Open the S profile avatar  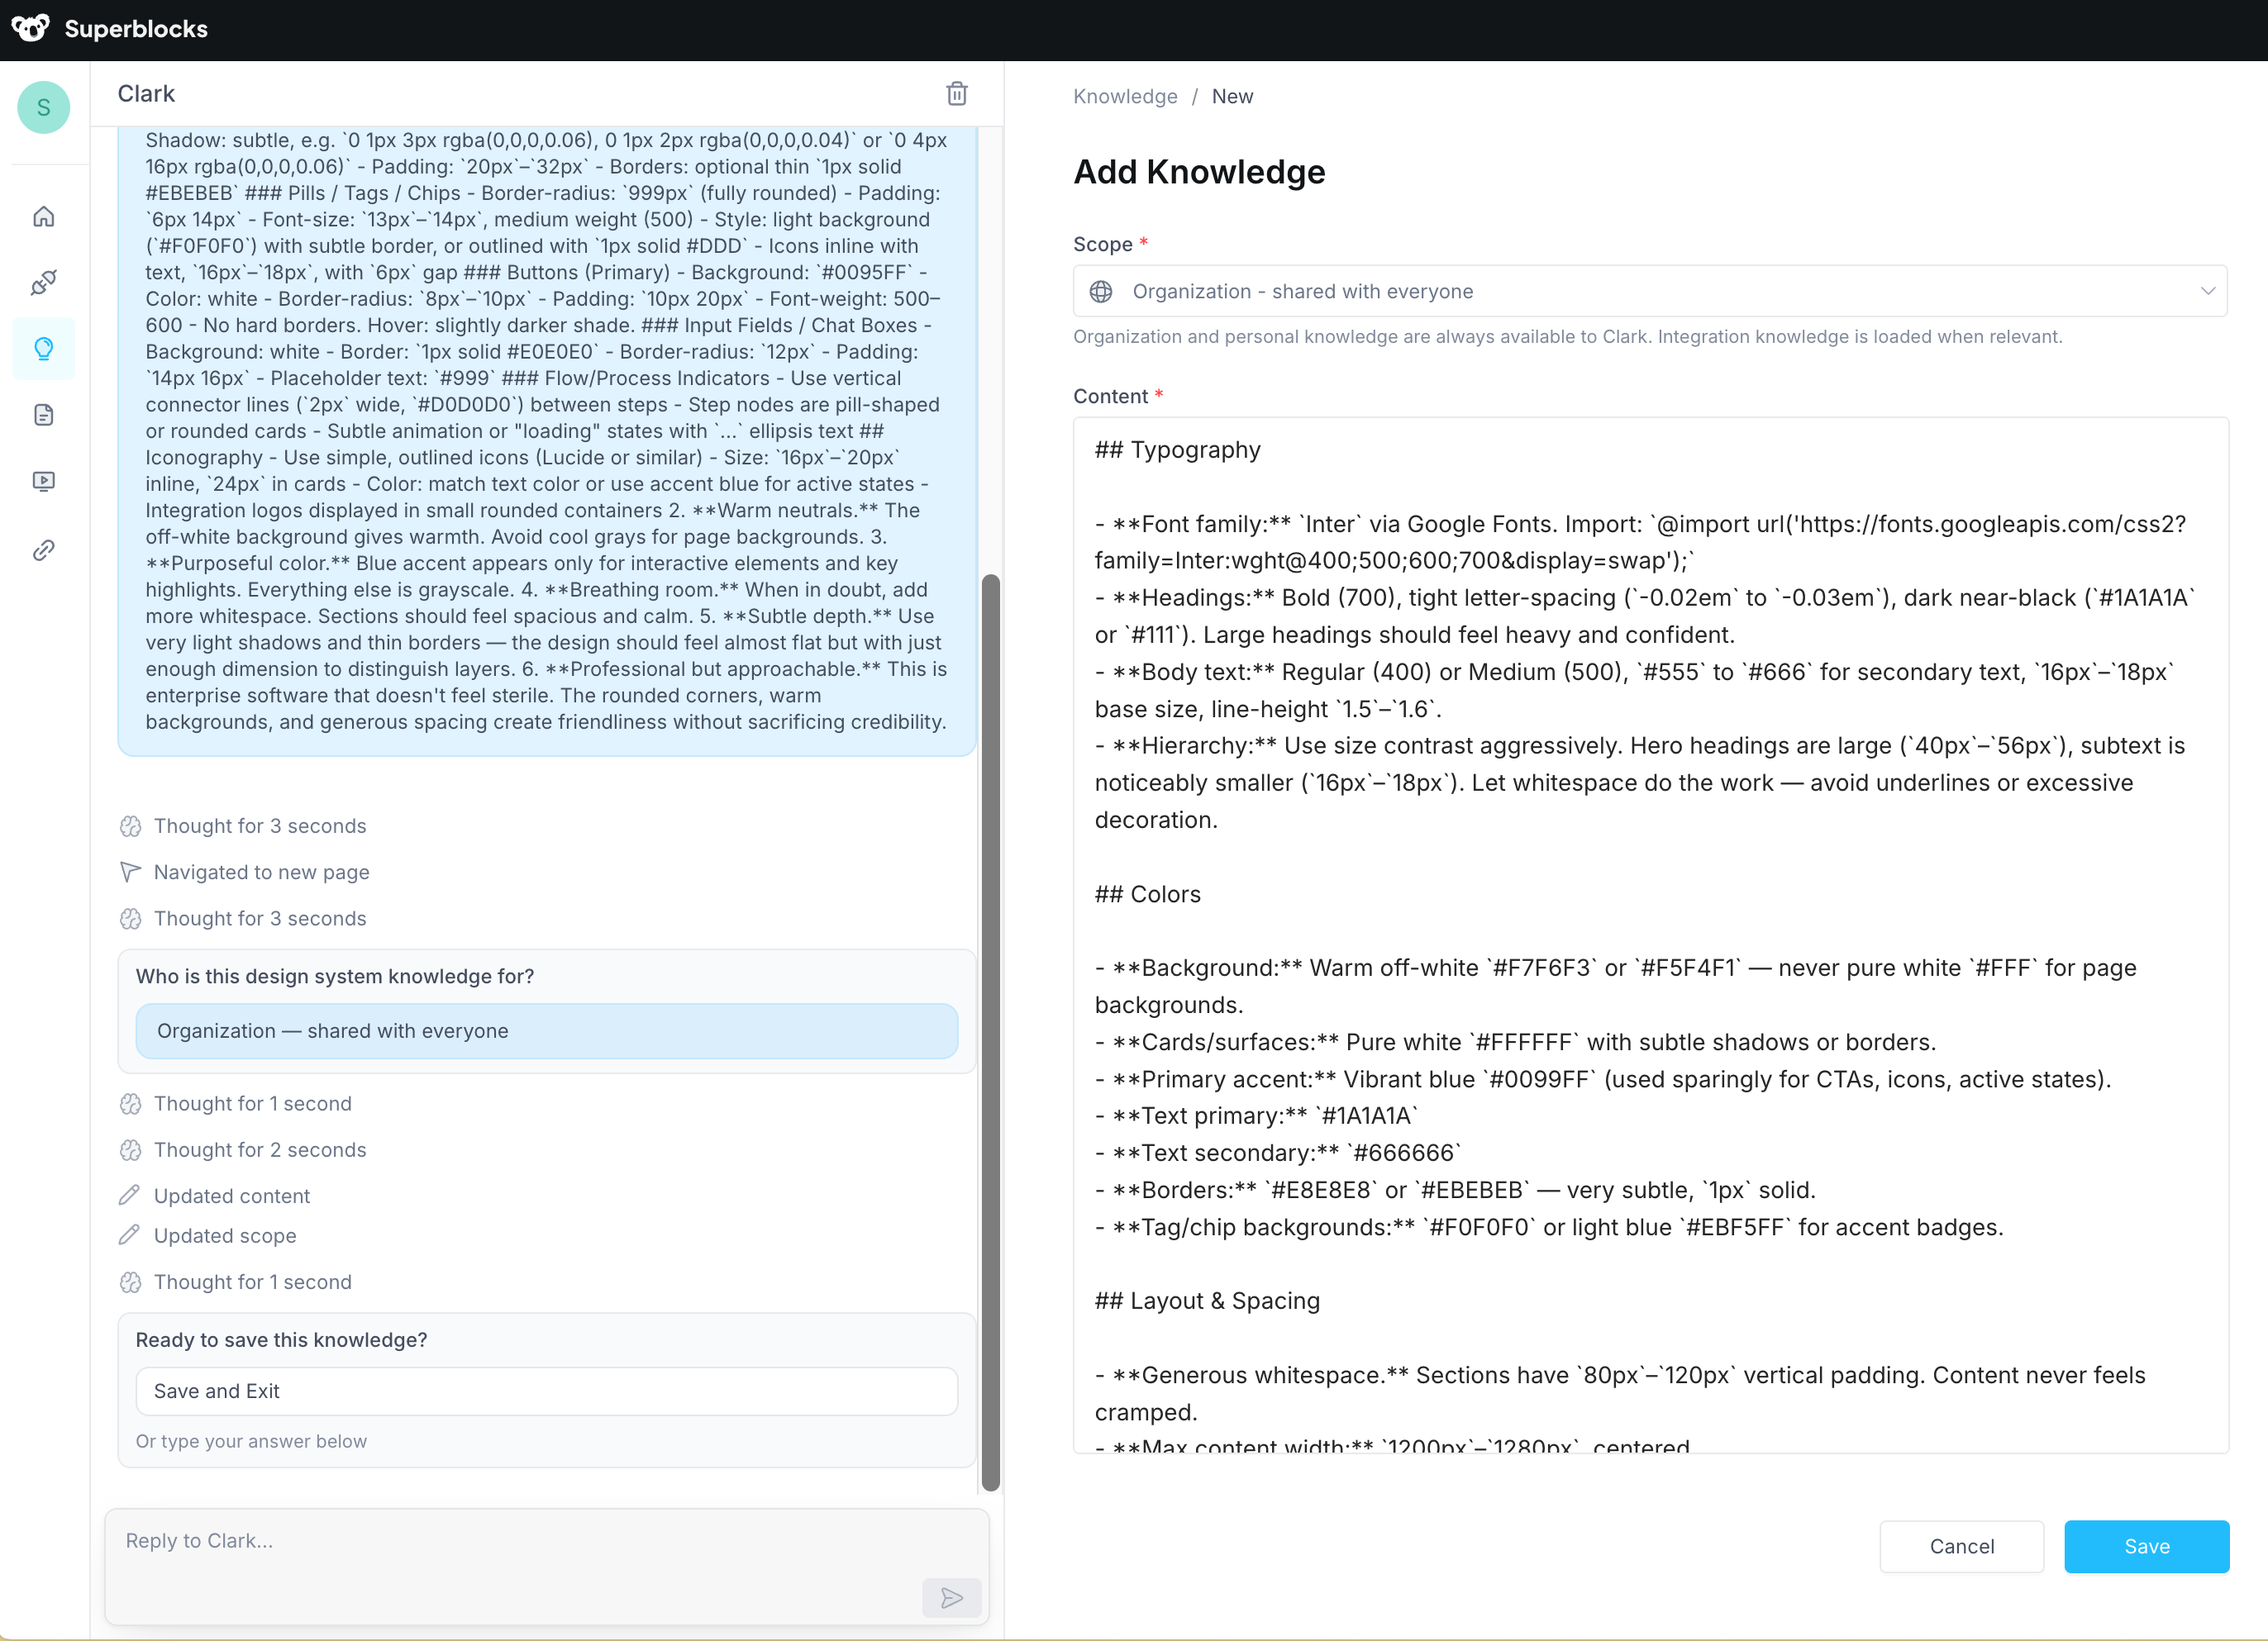(44, 107)
